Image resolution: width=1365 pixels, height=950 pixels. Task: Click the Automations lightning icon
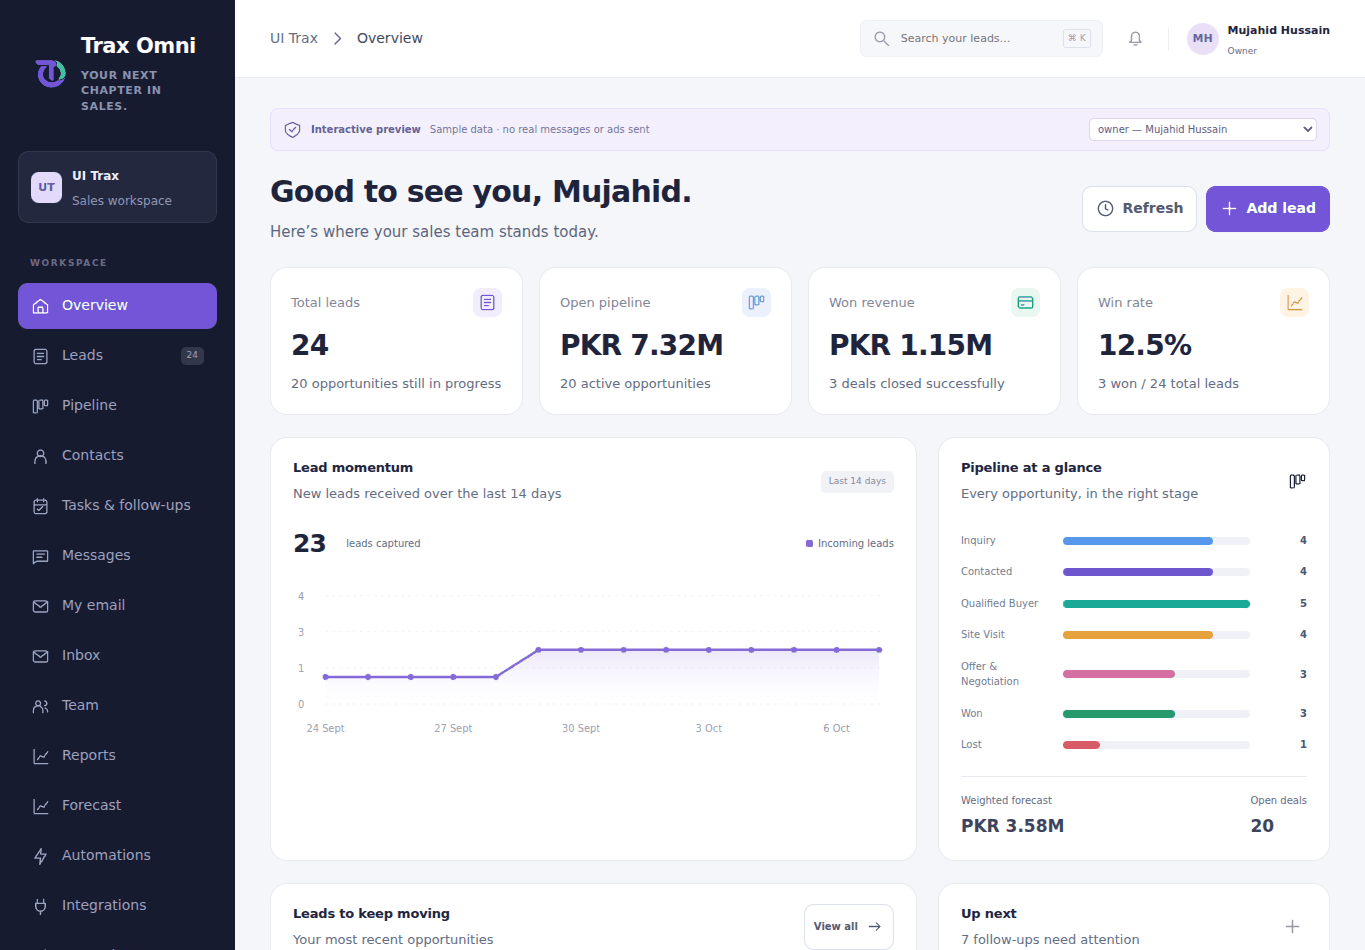coord(41,856)
